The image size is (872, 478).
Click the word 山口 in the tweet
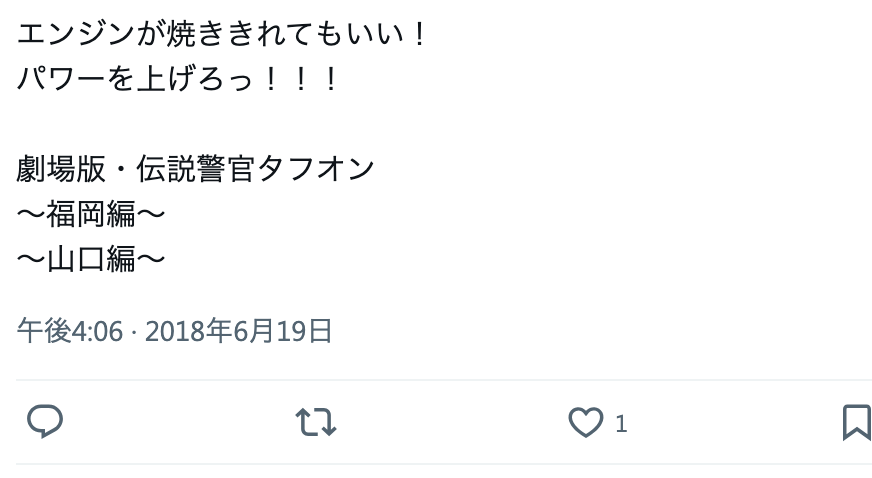tap(76, 258)
